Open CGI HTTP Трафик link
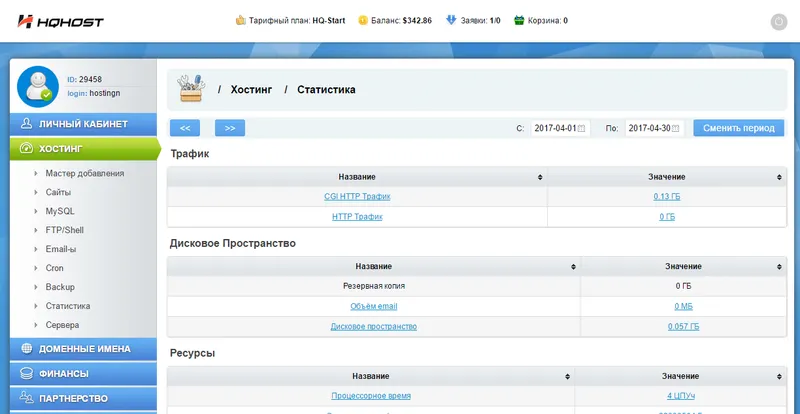Image resolution: width=800 pixels, height=414 pixels. (x=357, y=197)
